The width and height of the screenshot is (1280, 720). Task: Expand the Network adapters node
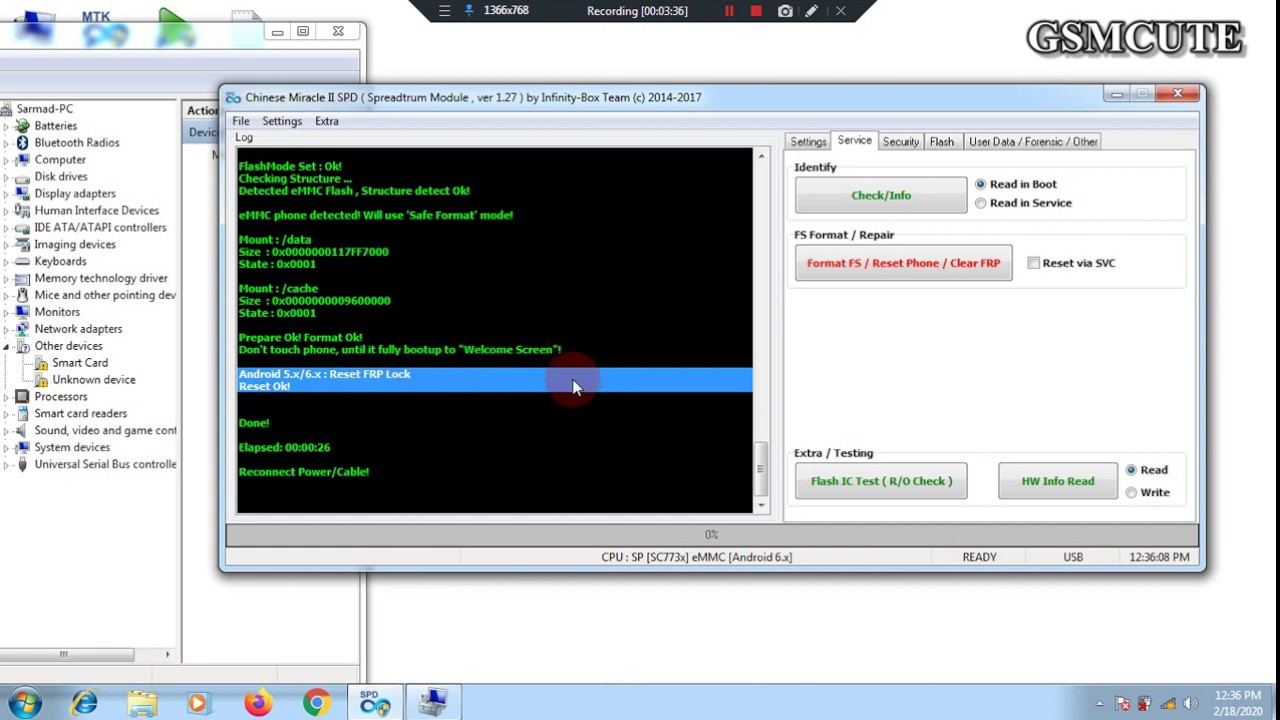(x=6, y=329)
